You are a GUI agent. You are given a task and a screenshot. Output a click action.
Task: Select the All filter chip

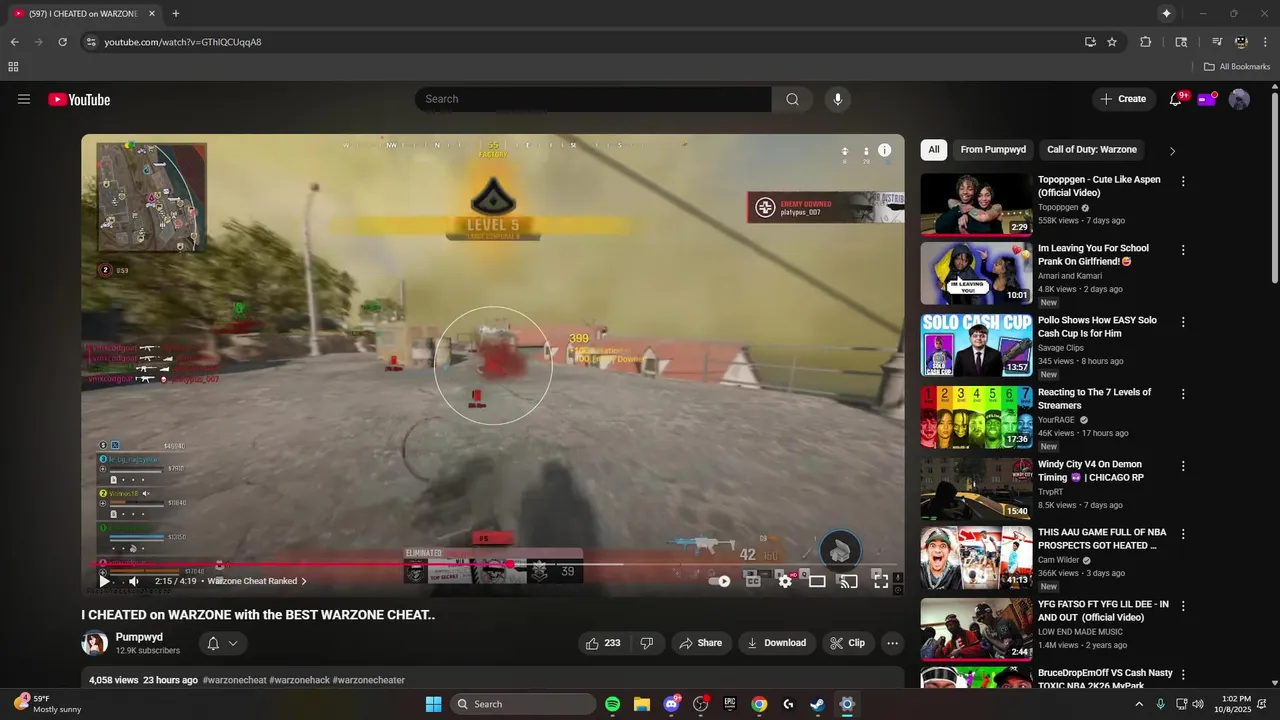(x=934, y=150)
